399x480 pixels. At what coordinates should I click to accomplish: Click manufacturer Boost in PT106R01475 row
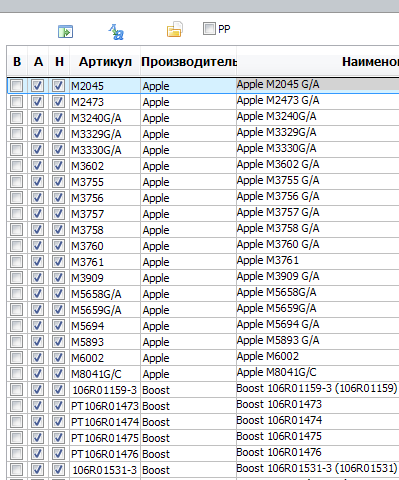(x=188, y=438)
